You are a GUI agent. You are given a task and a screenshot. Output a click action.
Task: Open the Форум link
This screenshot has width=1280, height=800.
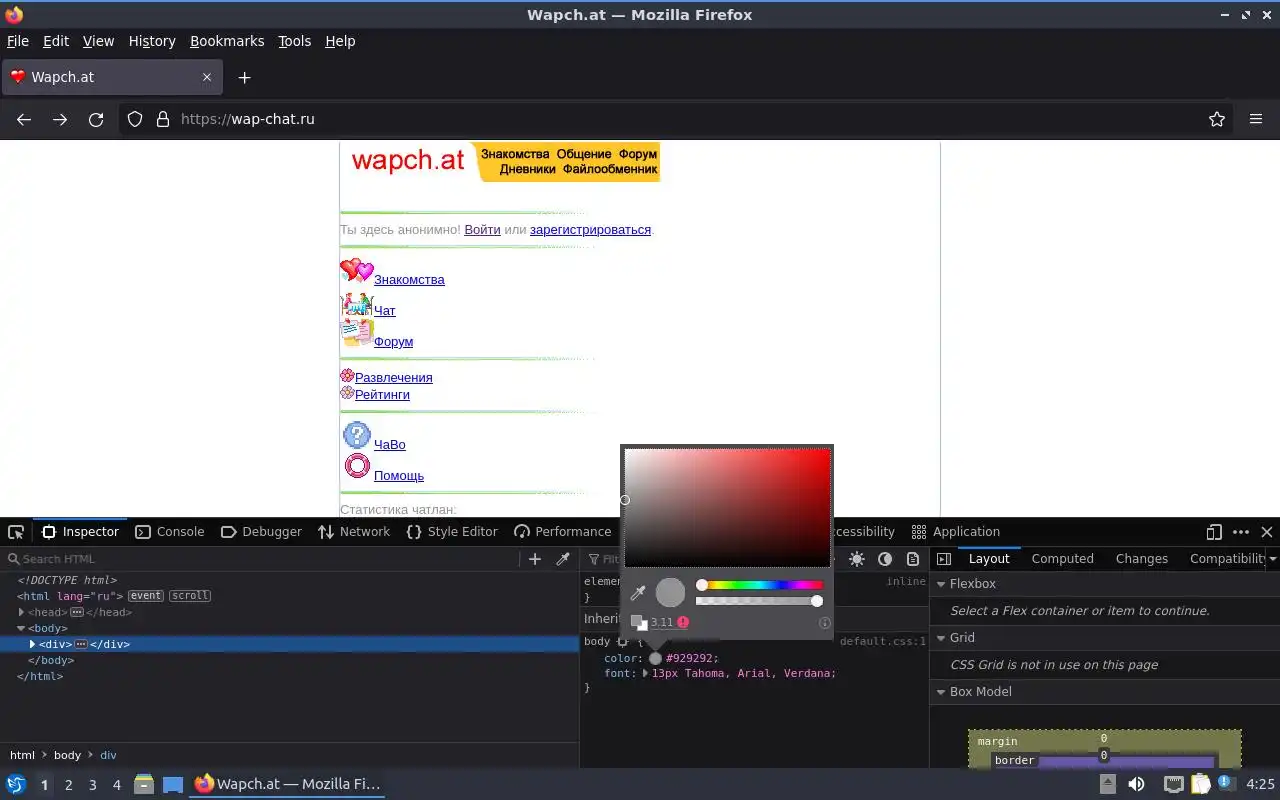tap(393, 342)
